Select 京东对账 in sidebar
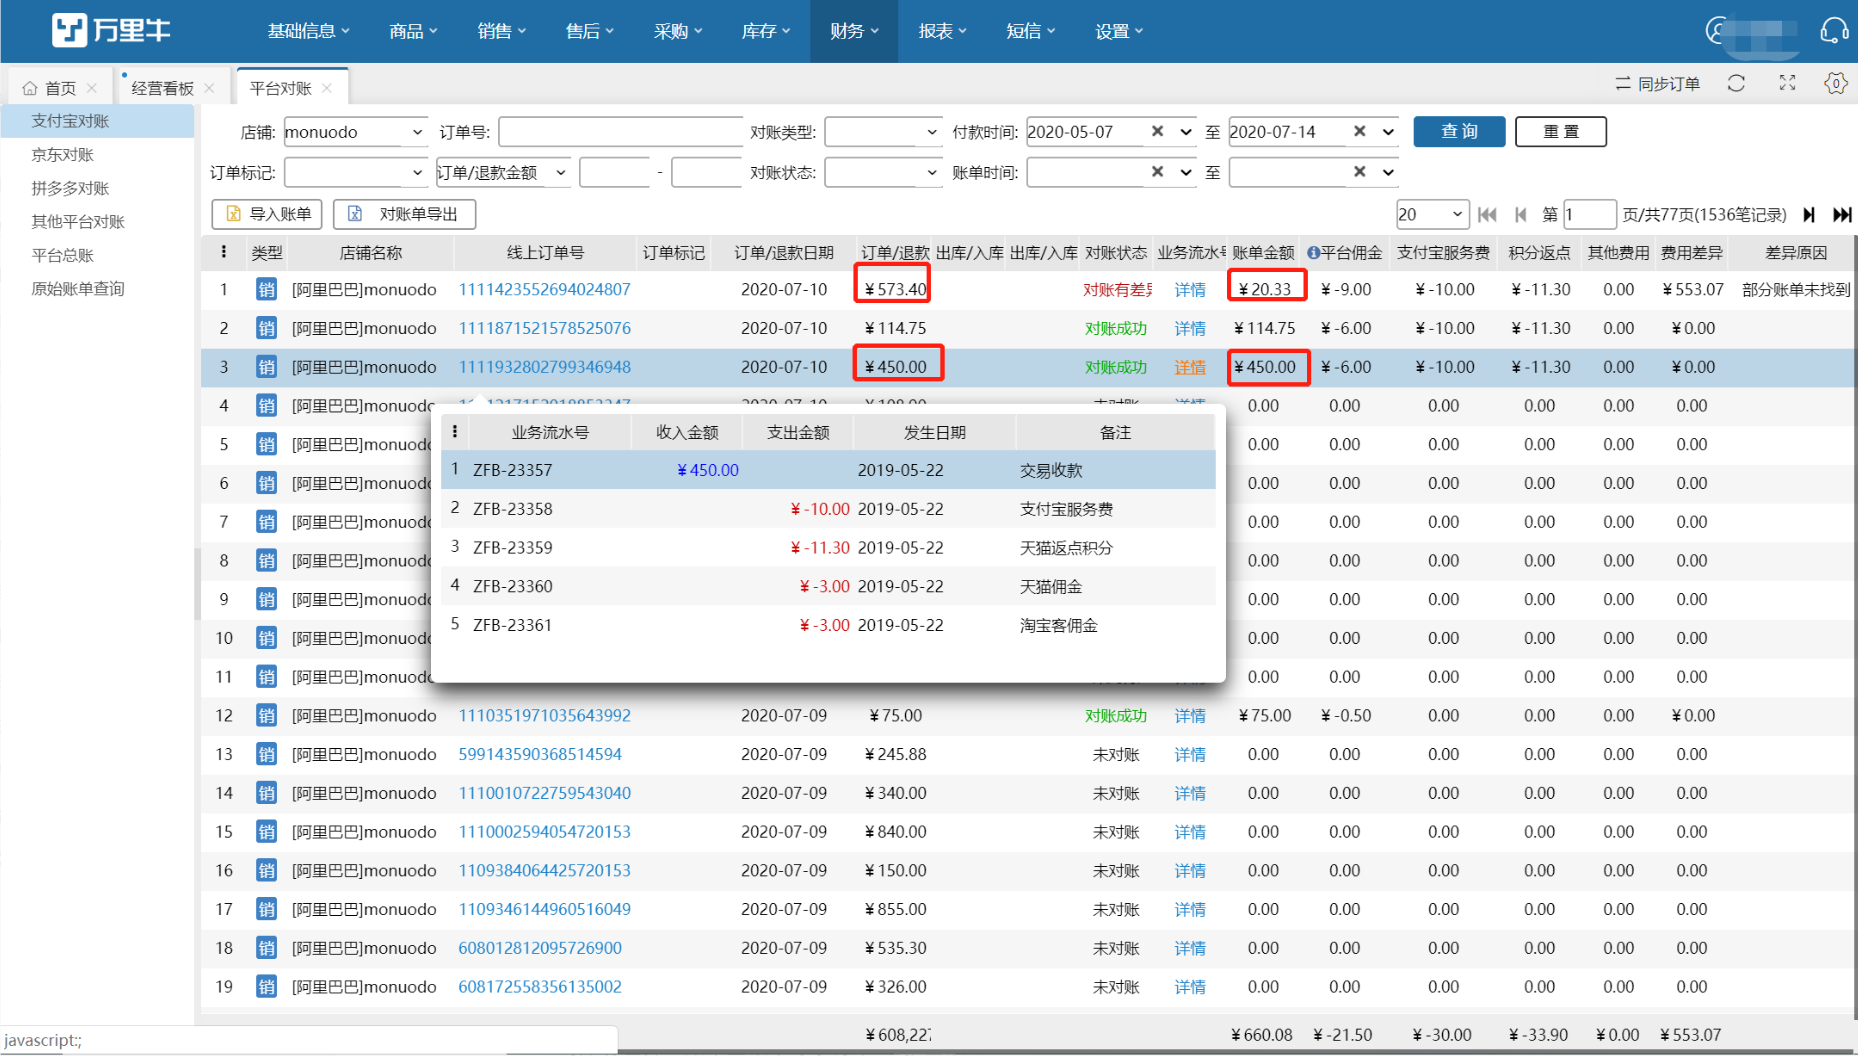Screen dimensions: 1858x1056 62,155
